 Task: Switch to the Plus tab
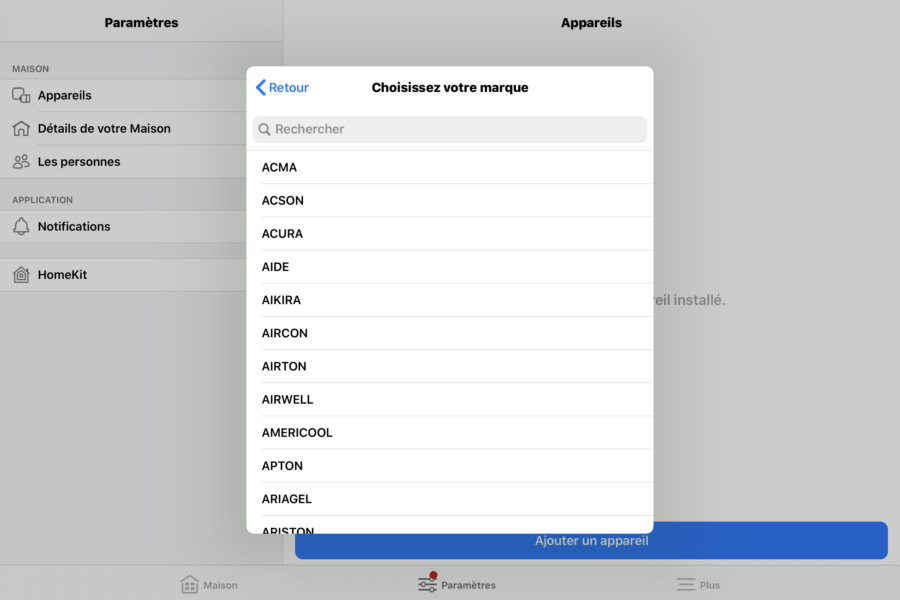coord(698,584)
